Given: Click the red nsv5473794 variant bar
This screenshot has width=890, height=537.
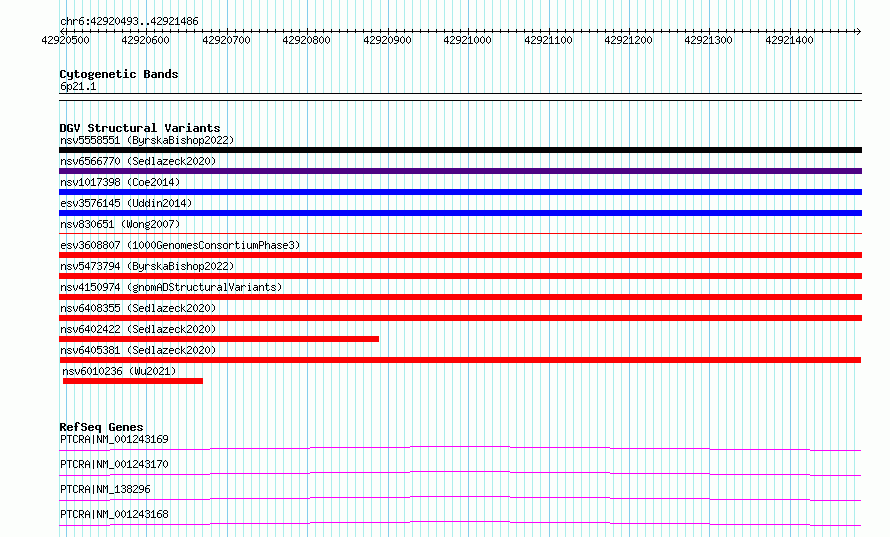Looking at the screenshot, I should tap(460, 276).
